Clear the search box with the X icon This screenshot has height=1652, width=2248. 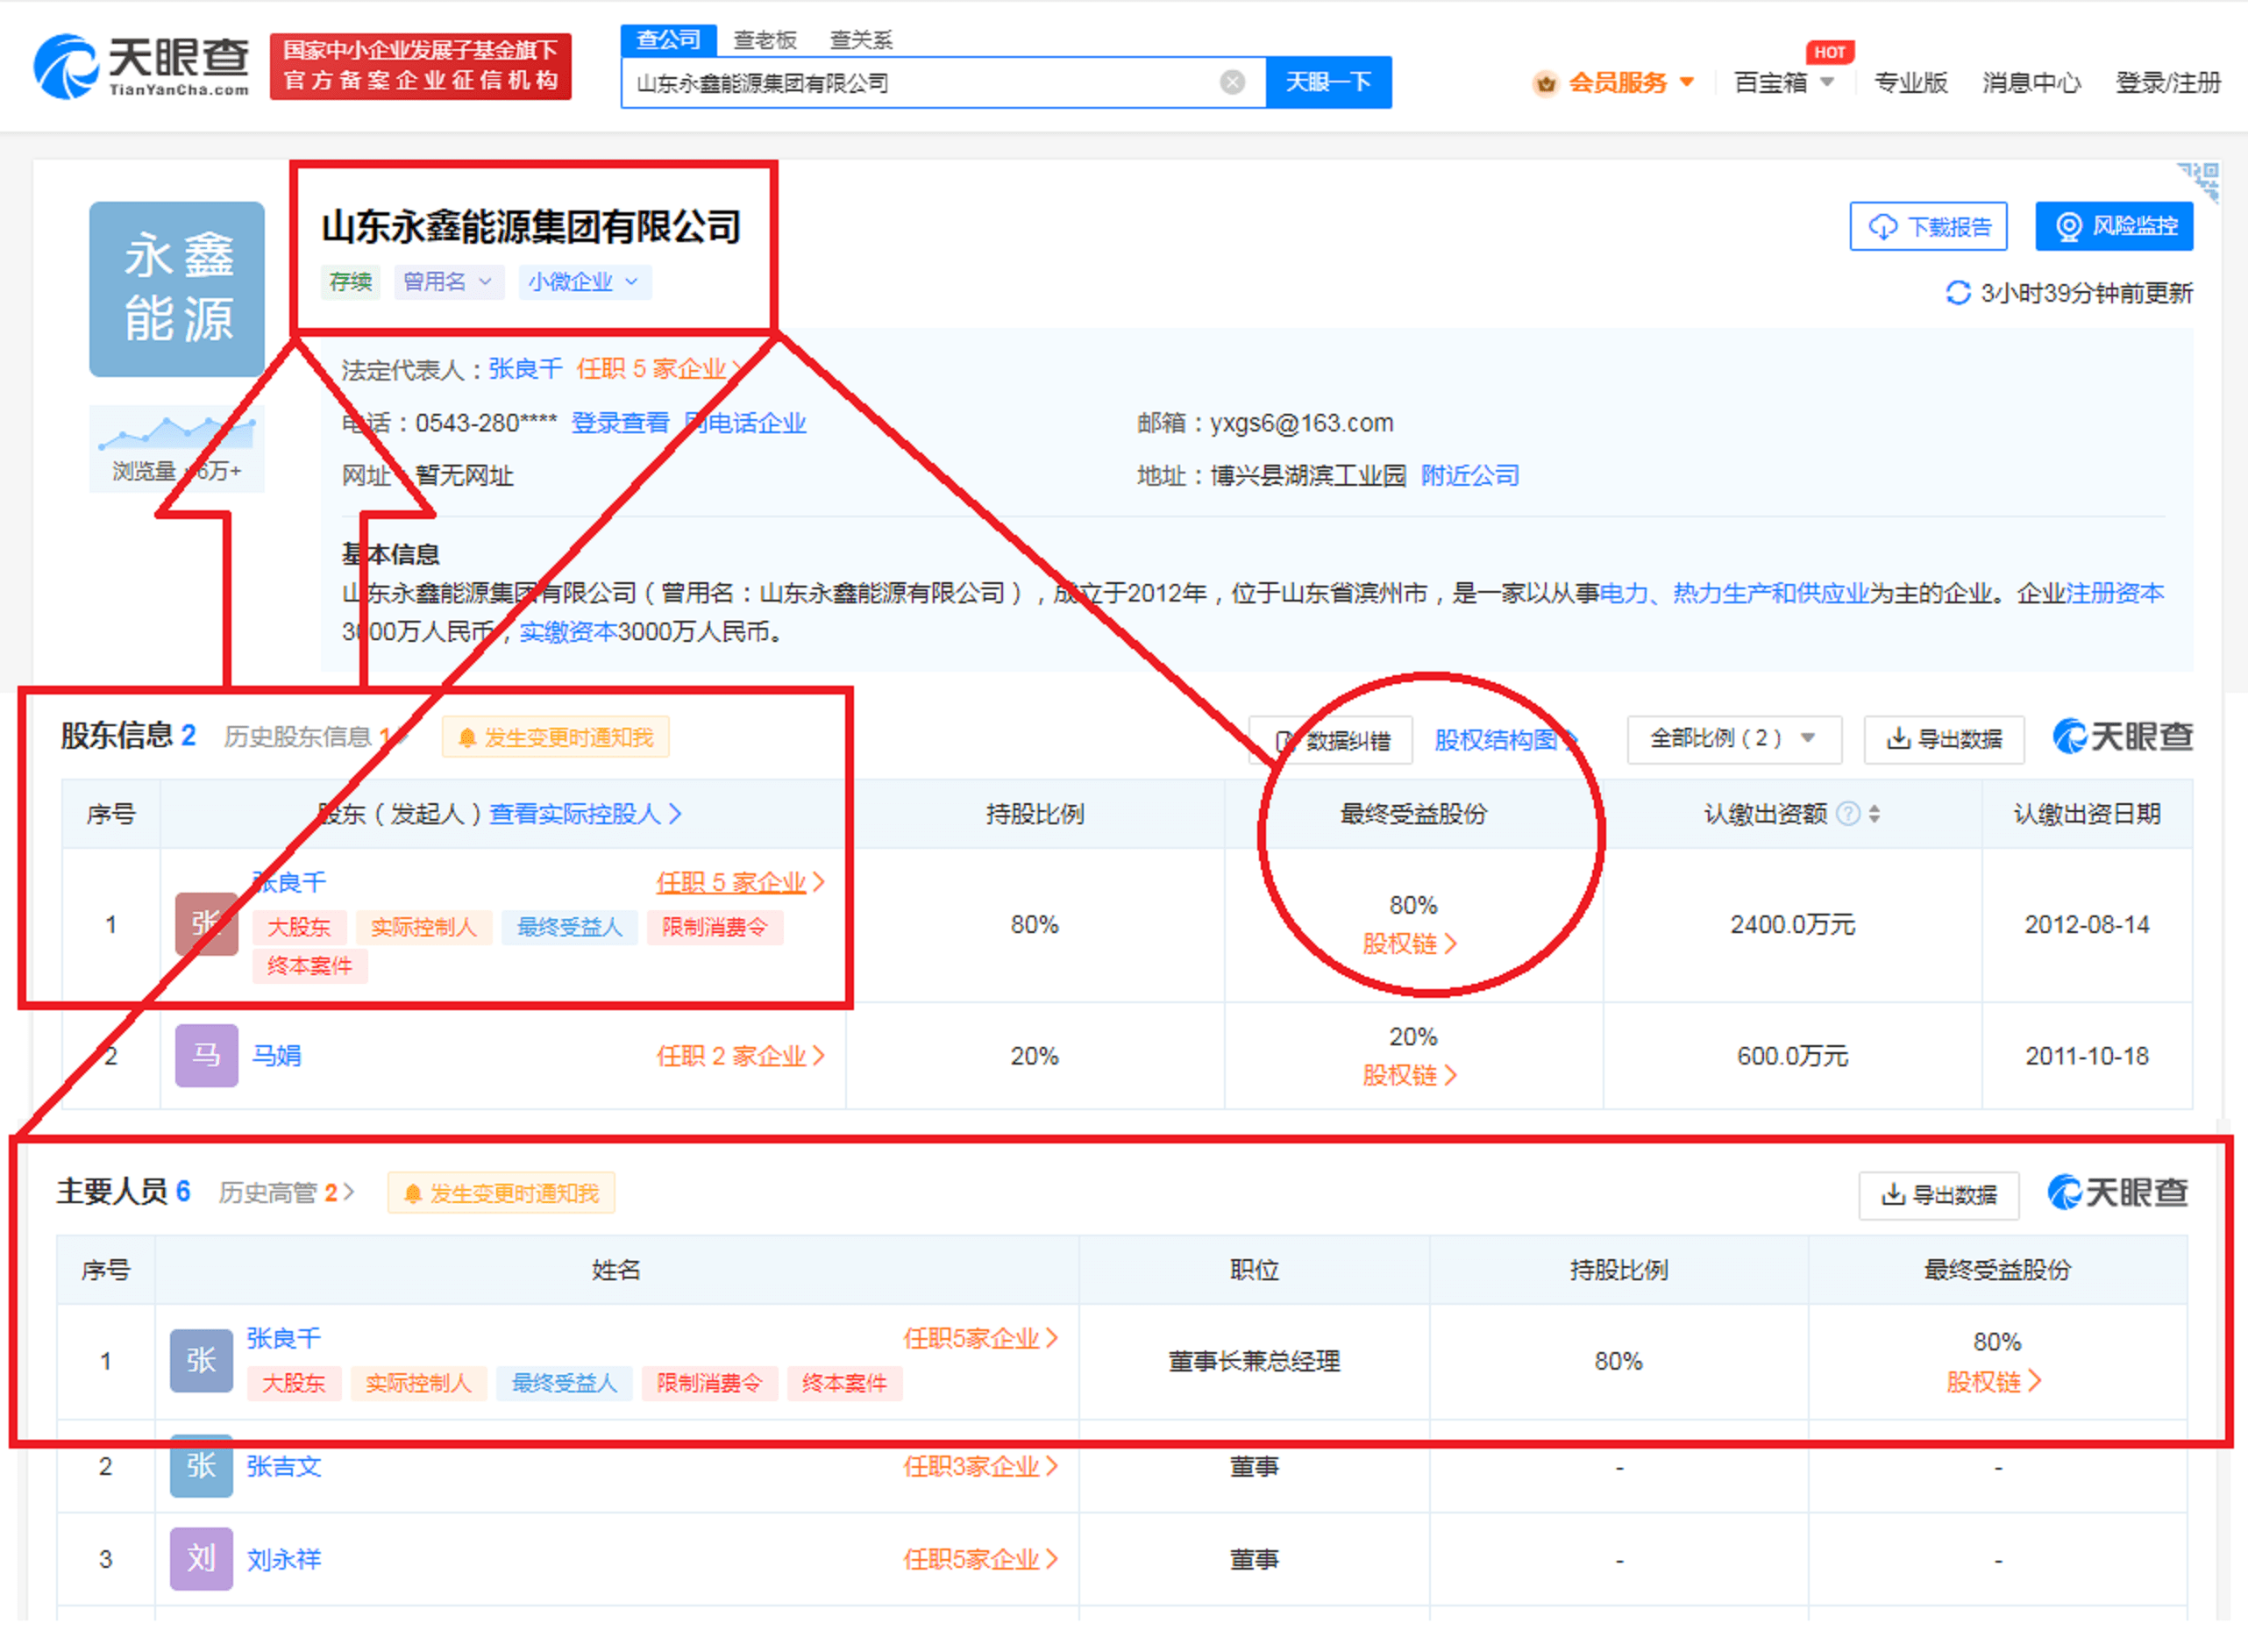[1232, 82]
